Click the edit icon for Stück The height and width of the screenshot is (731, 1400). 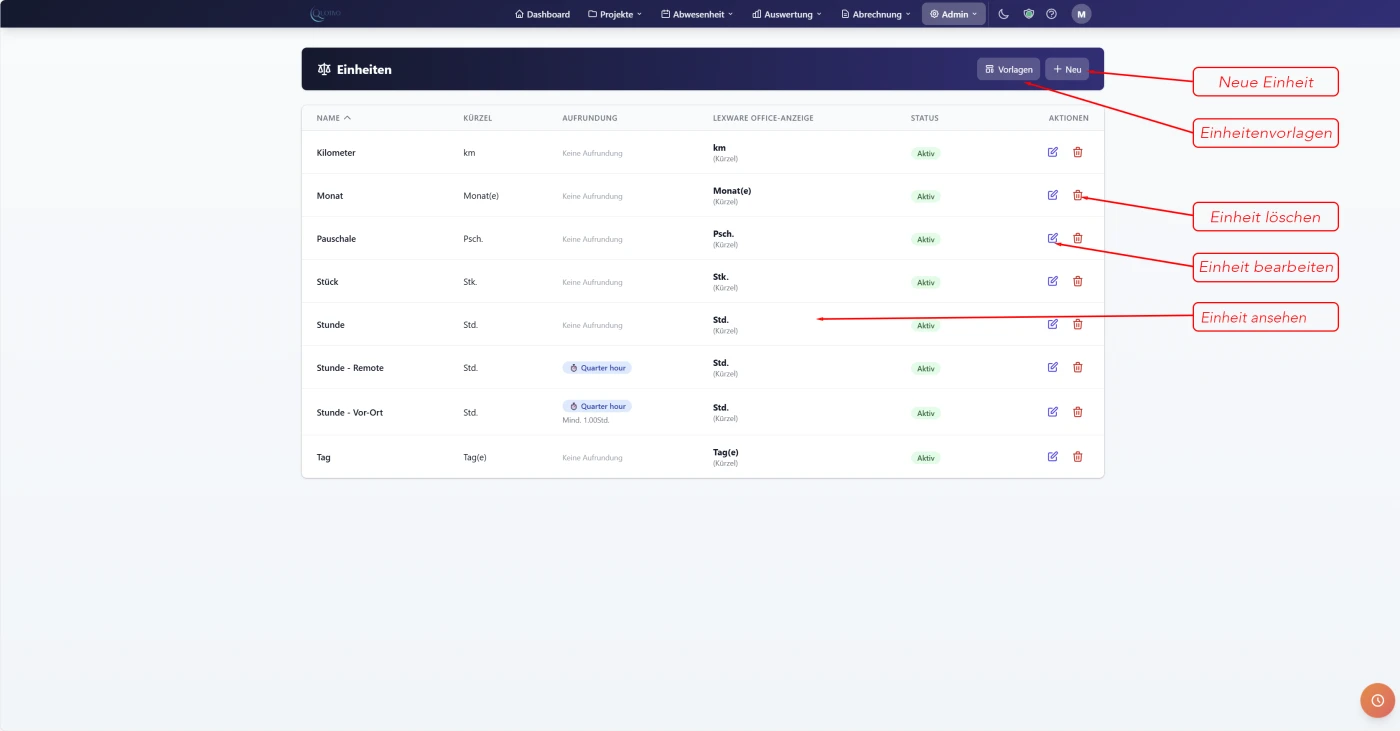point(1052,281)
